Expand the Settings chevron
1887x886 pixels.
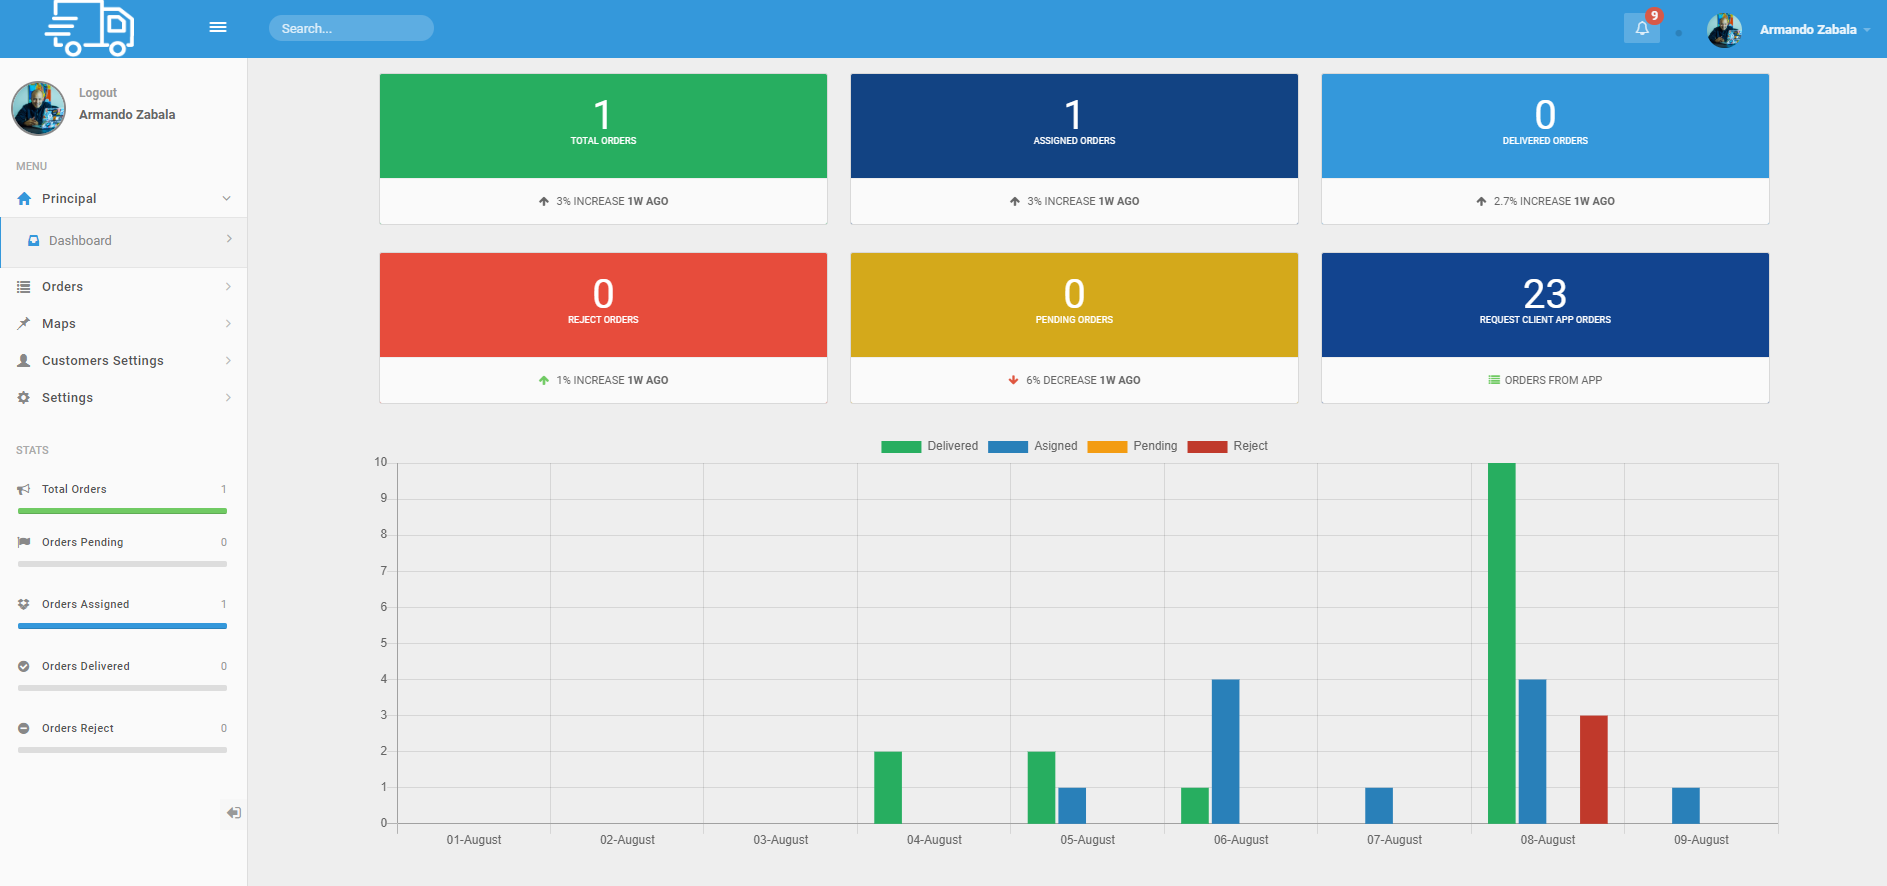pos(228,398)
